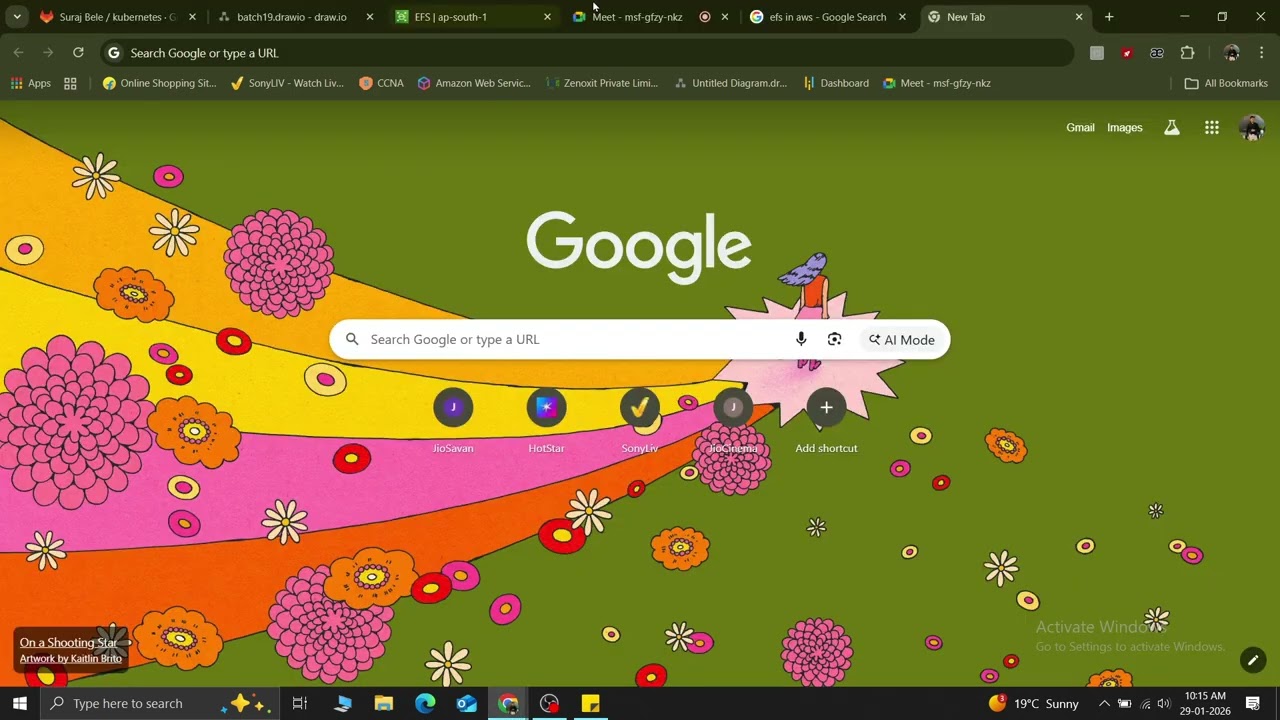
Task: Start a voice search with the microphone
Action: click(801, 339)
